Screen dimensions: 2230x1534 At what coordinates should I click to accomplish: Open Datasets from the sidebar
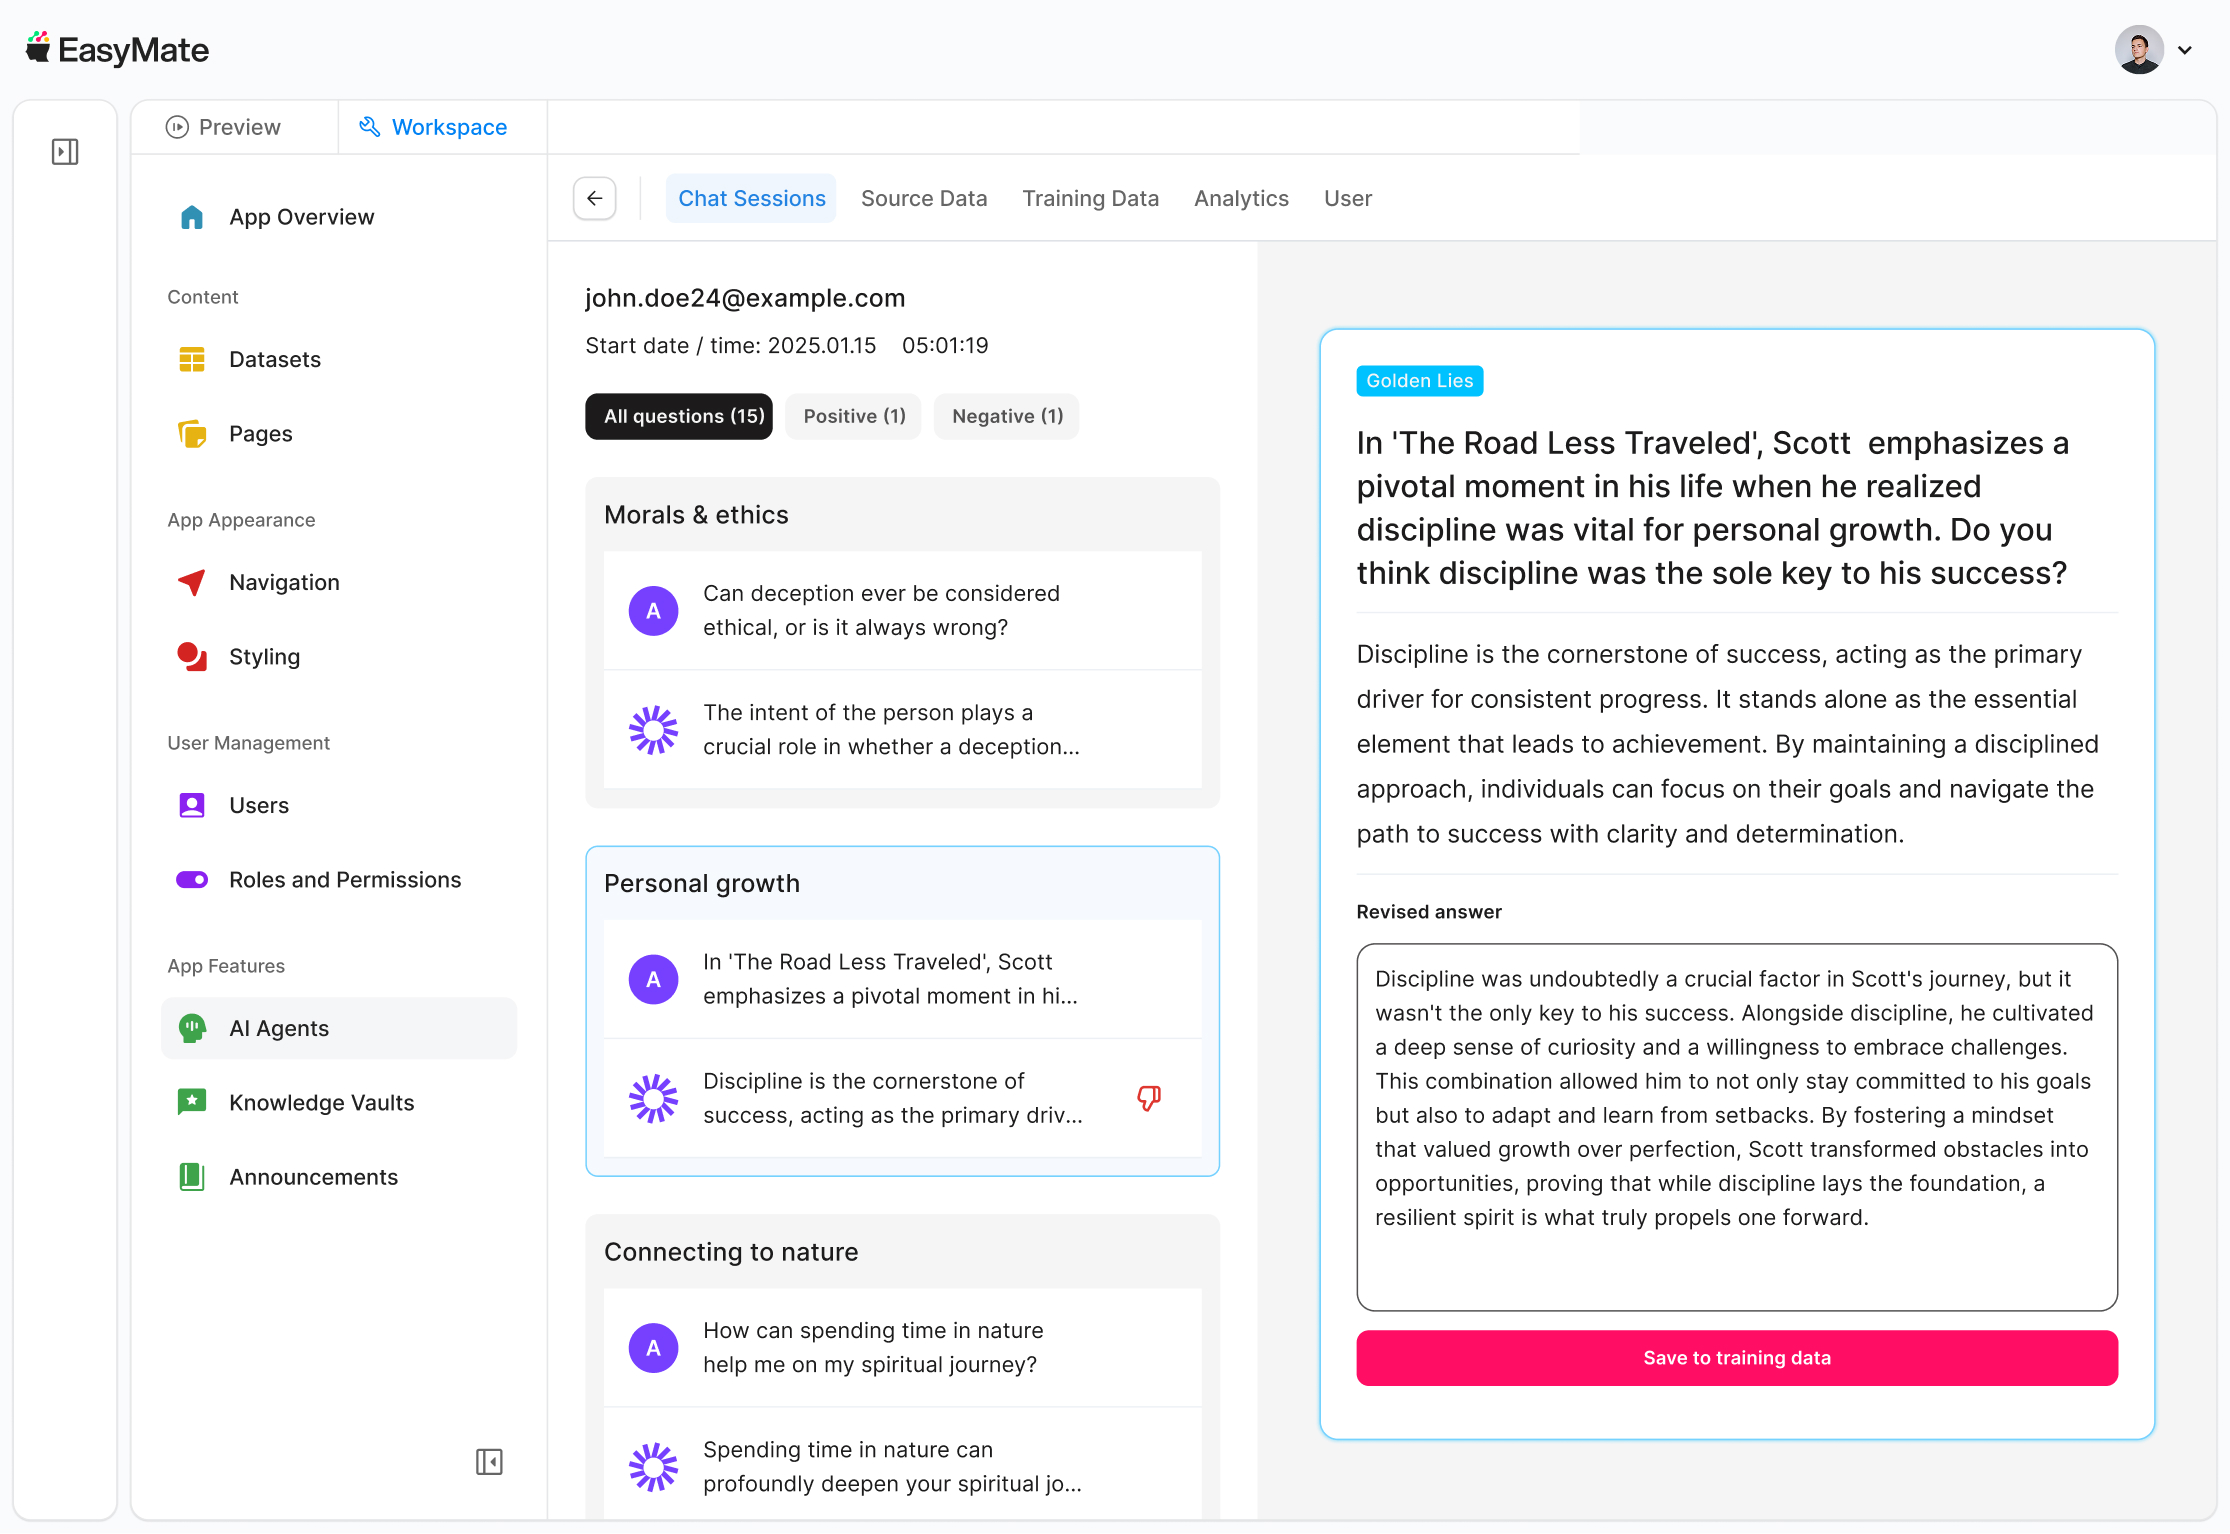274,359
